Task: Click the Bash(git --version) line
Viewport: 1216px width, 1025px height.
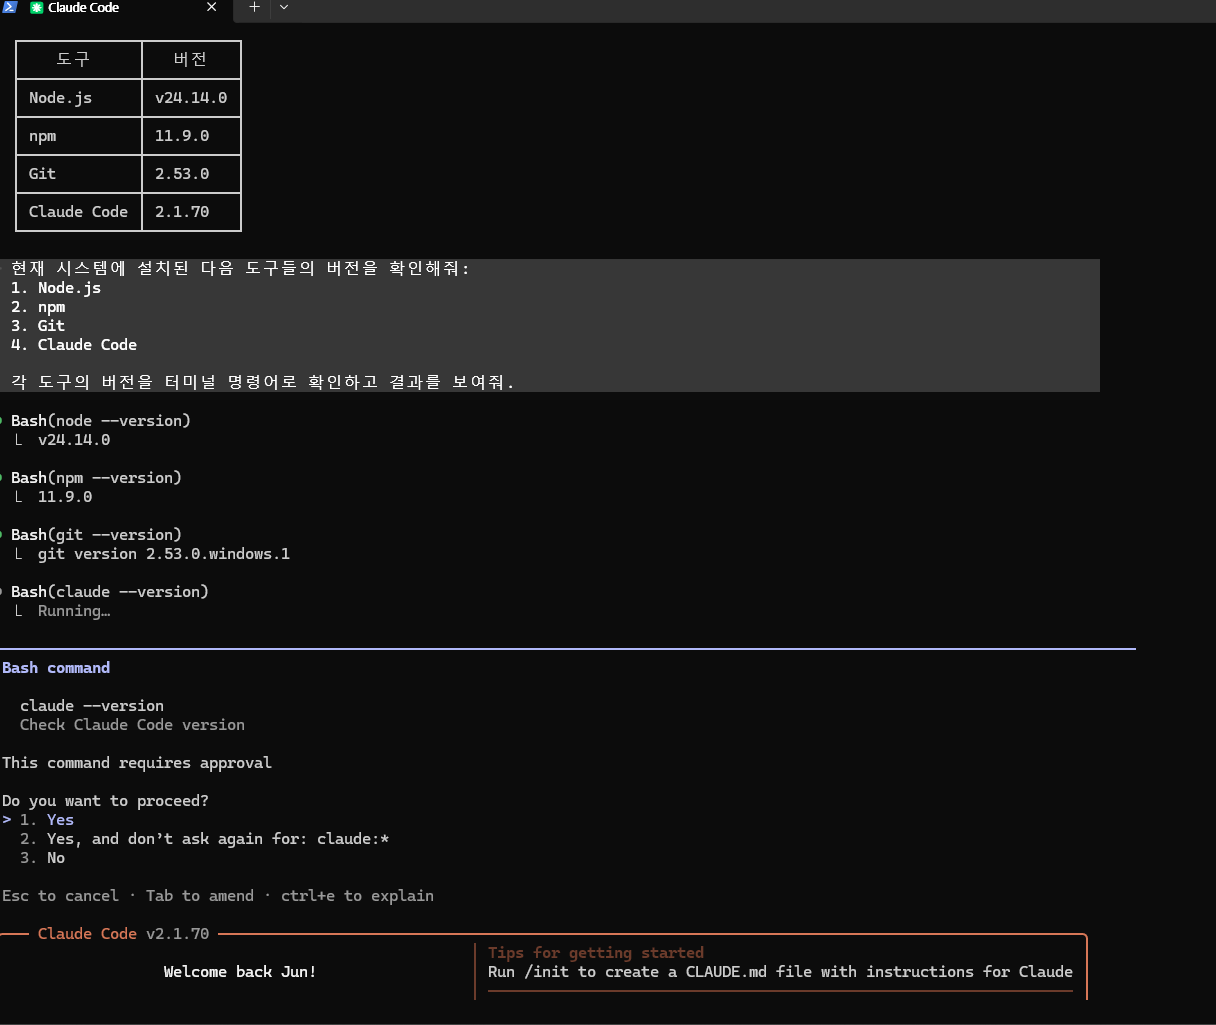Action: pyautogui.click(x=96, y=535)
